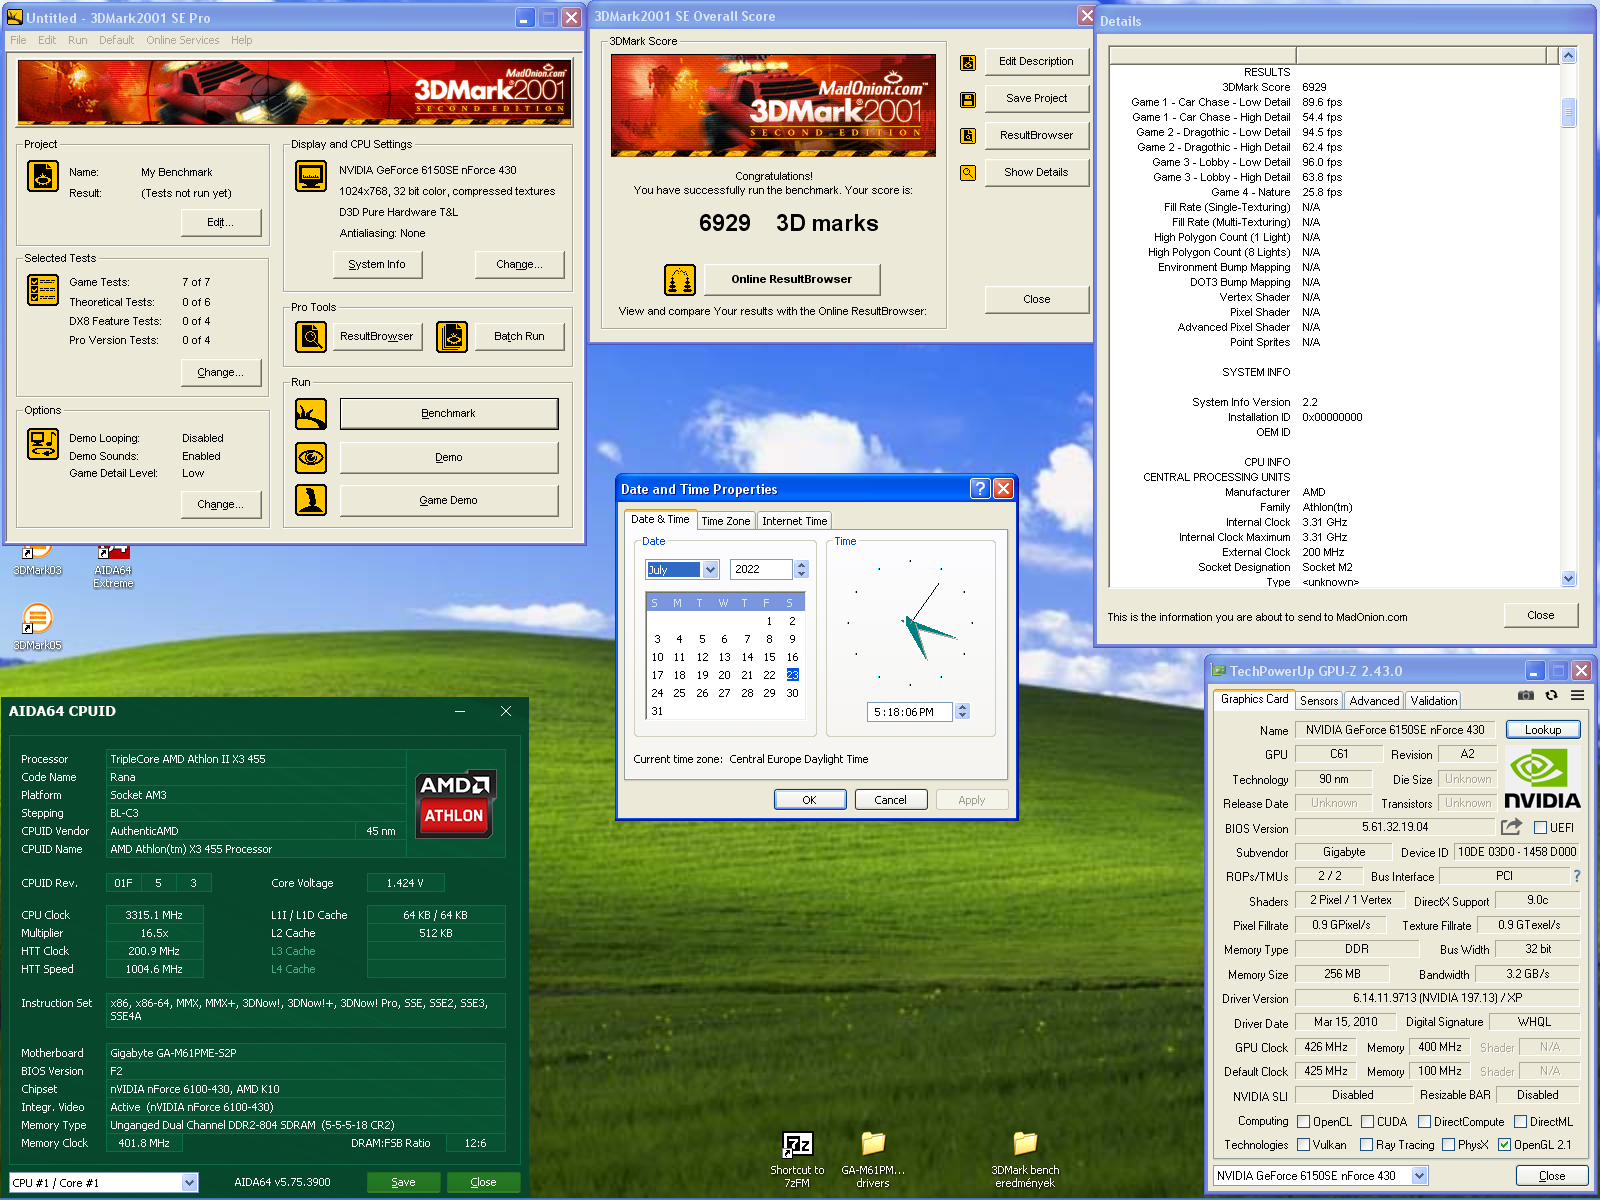This screenshot has width=1600, height=1200.
Task: Open the 3DMark05 desktop shortcut
Action: coord(37,626)
